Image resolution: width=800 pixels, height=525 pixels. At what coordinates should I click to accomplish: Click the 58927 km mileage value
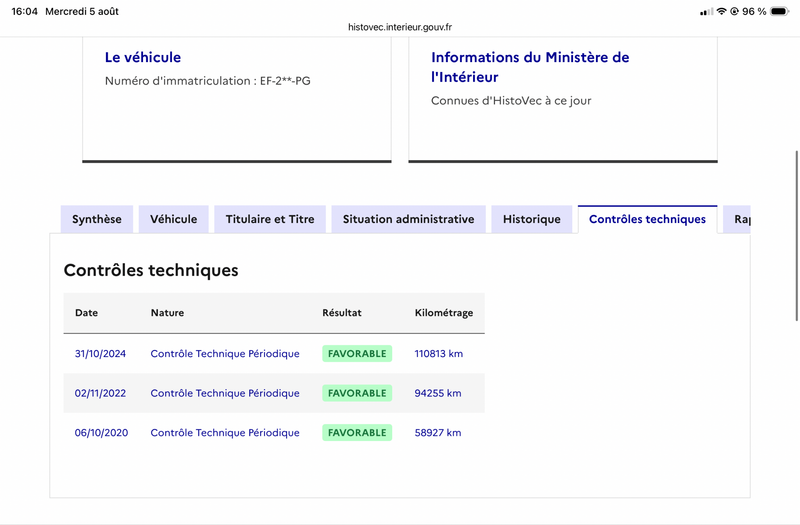pyautogui.click(x=438, y=433)
